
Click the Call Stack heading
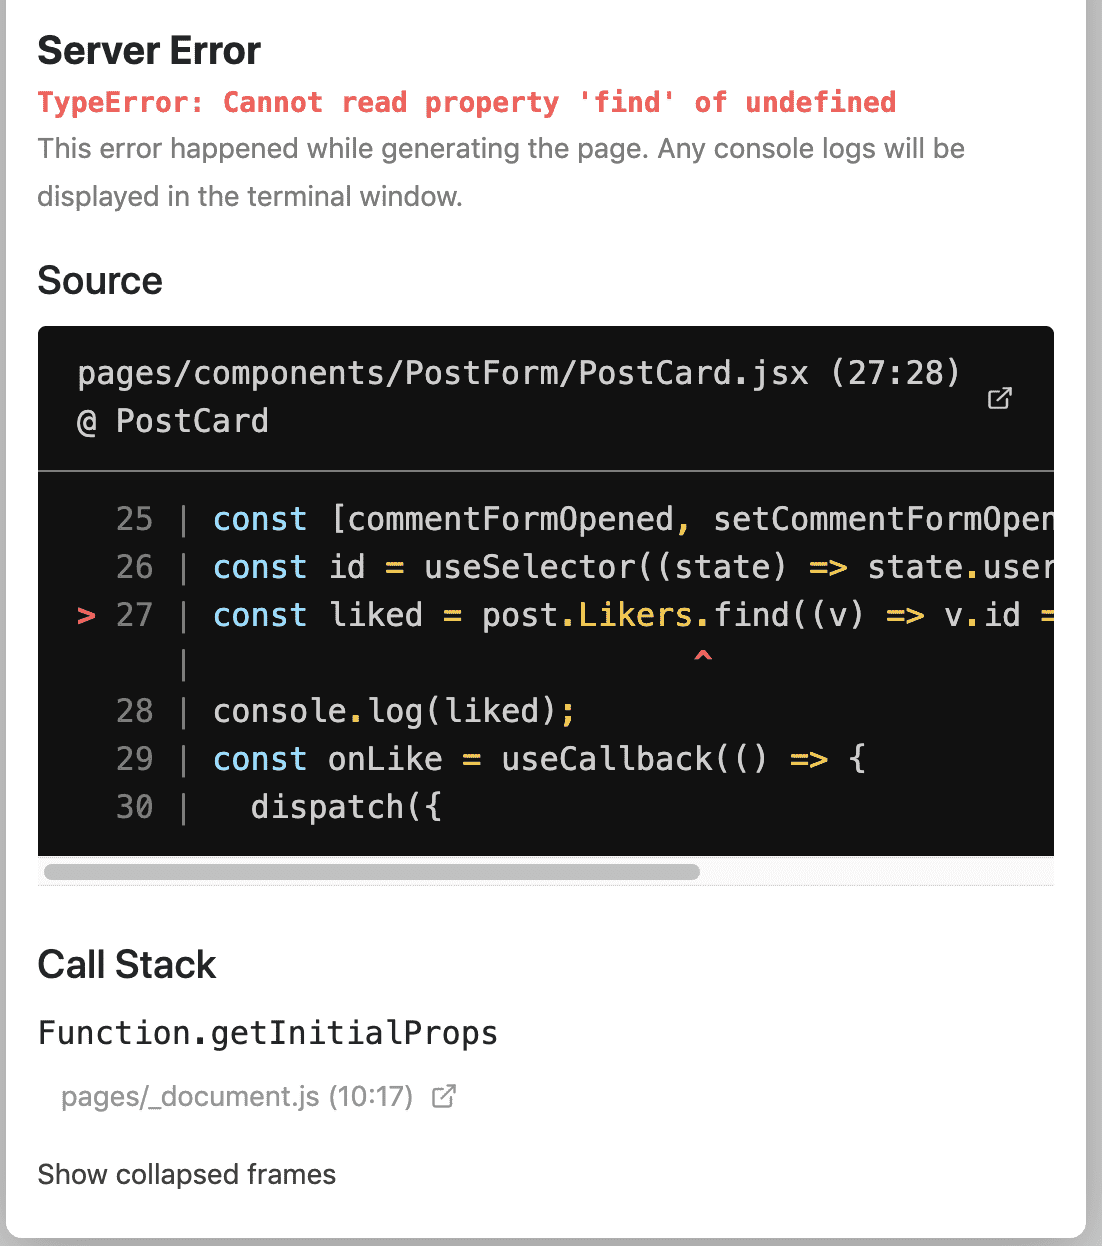127,965
